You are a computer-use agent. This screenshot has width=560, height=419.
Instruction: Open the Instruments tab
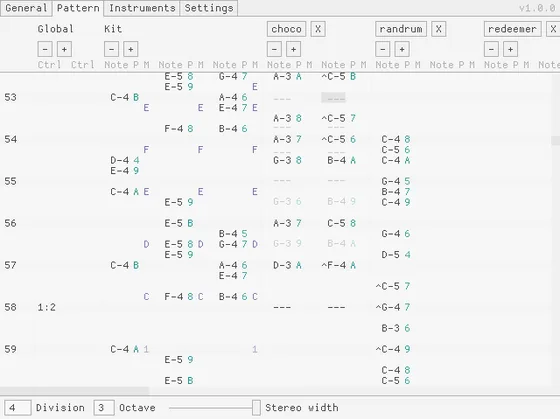point(142,8)
